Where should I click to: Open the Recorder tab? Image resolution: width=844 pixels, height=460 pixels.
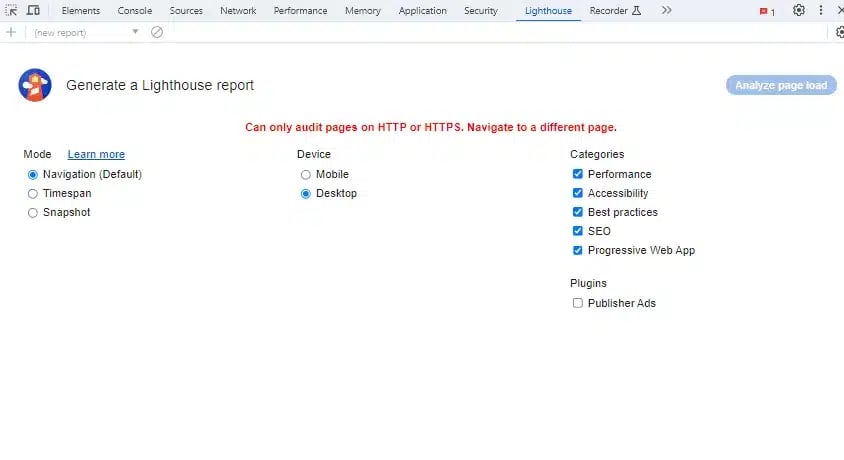pos(615,11)
